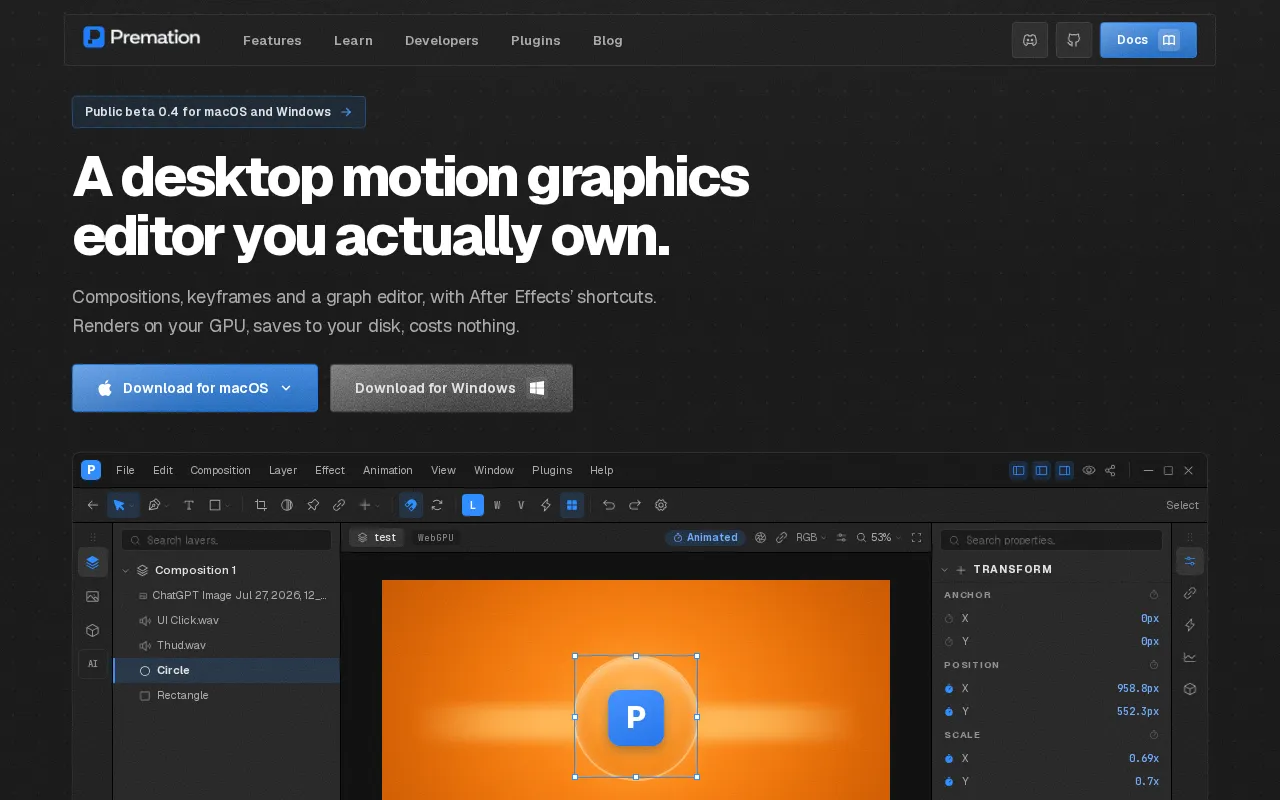The image size is (1280, 800).
Task: Open the Discord icon in the site header
Action: tap(1029, 40)
